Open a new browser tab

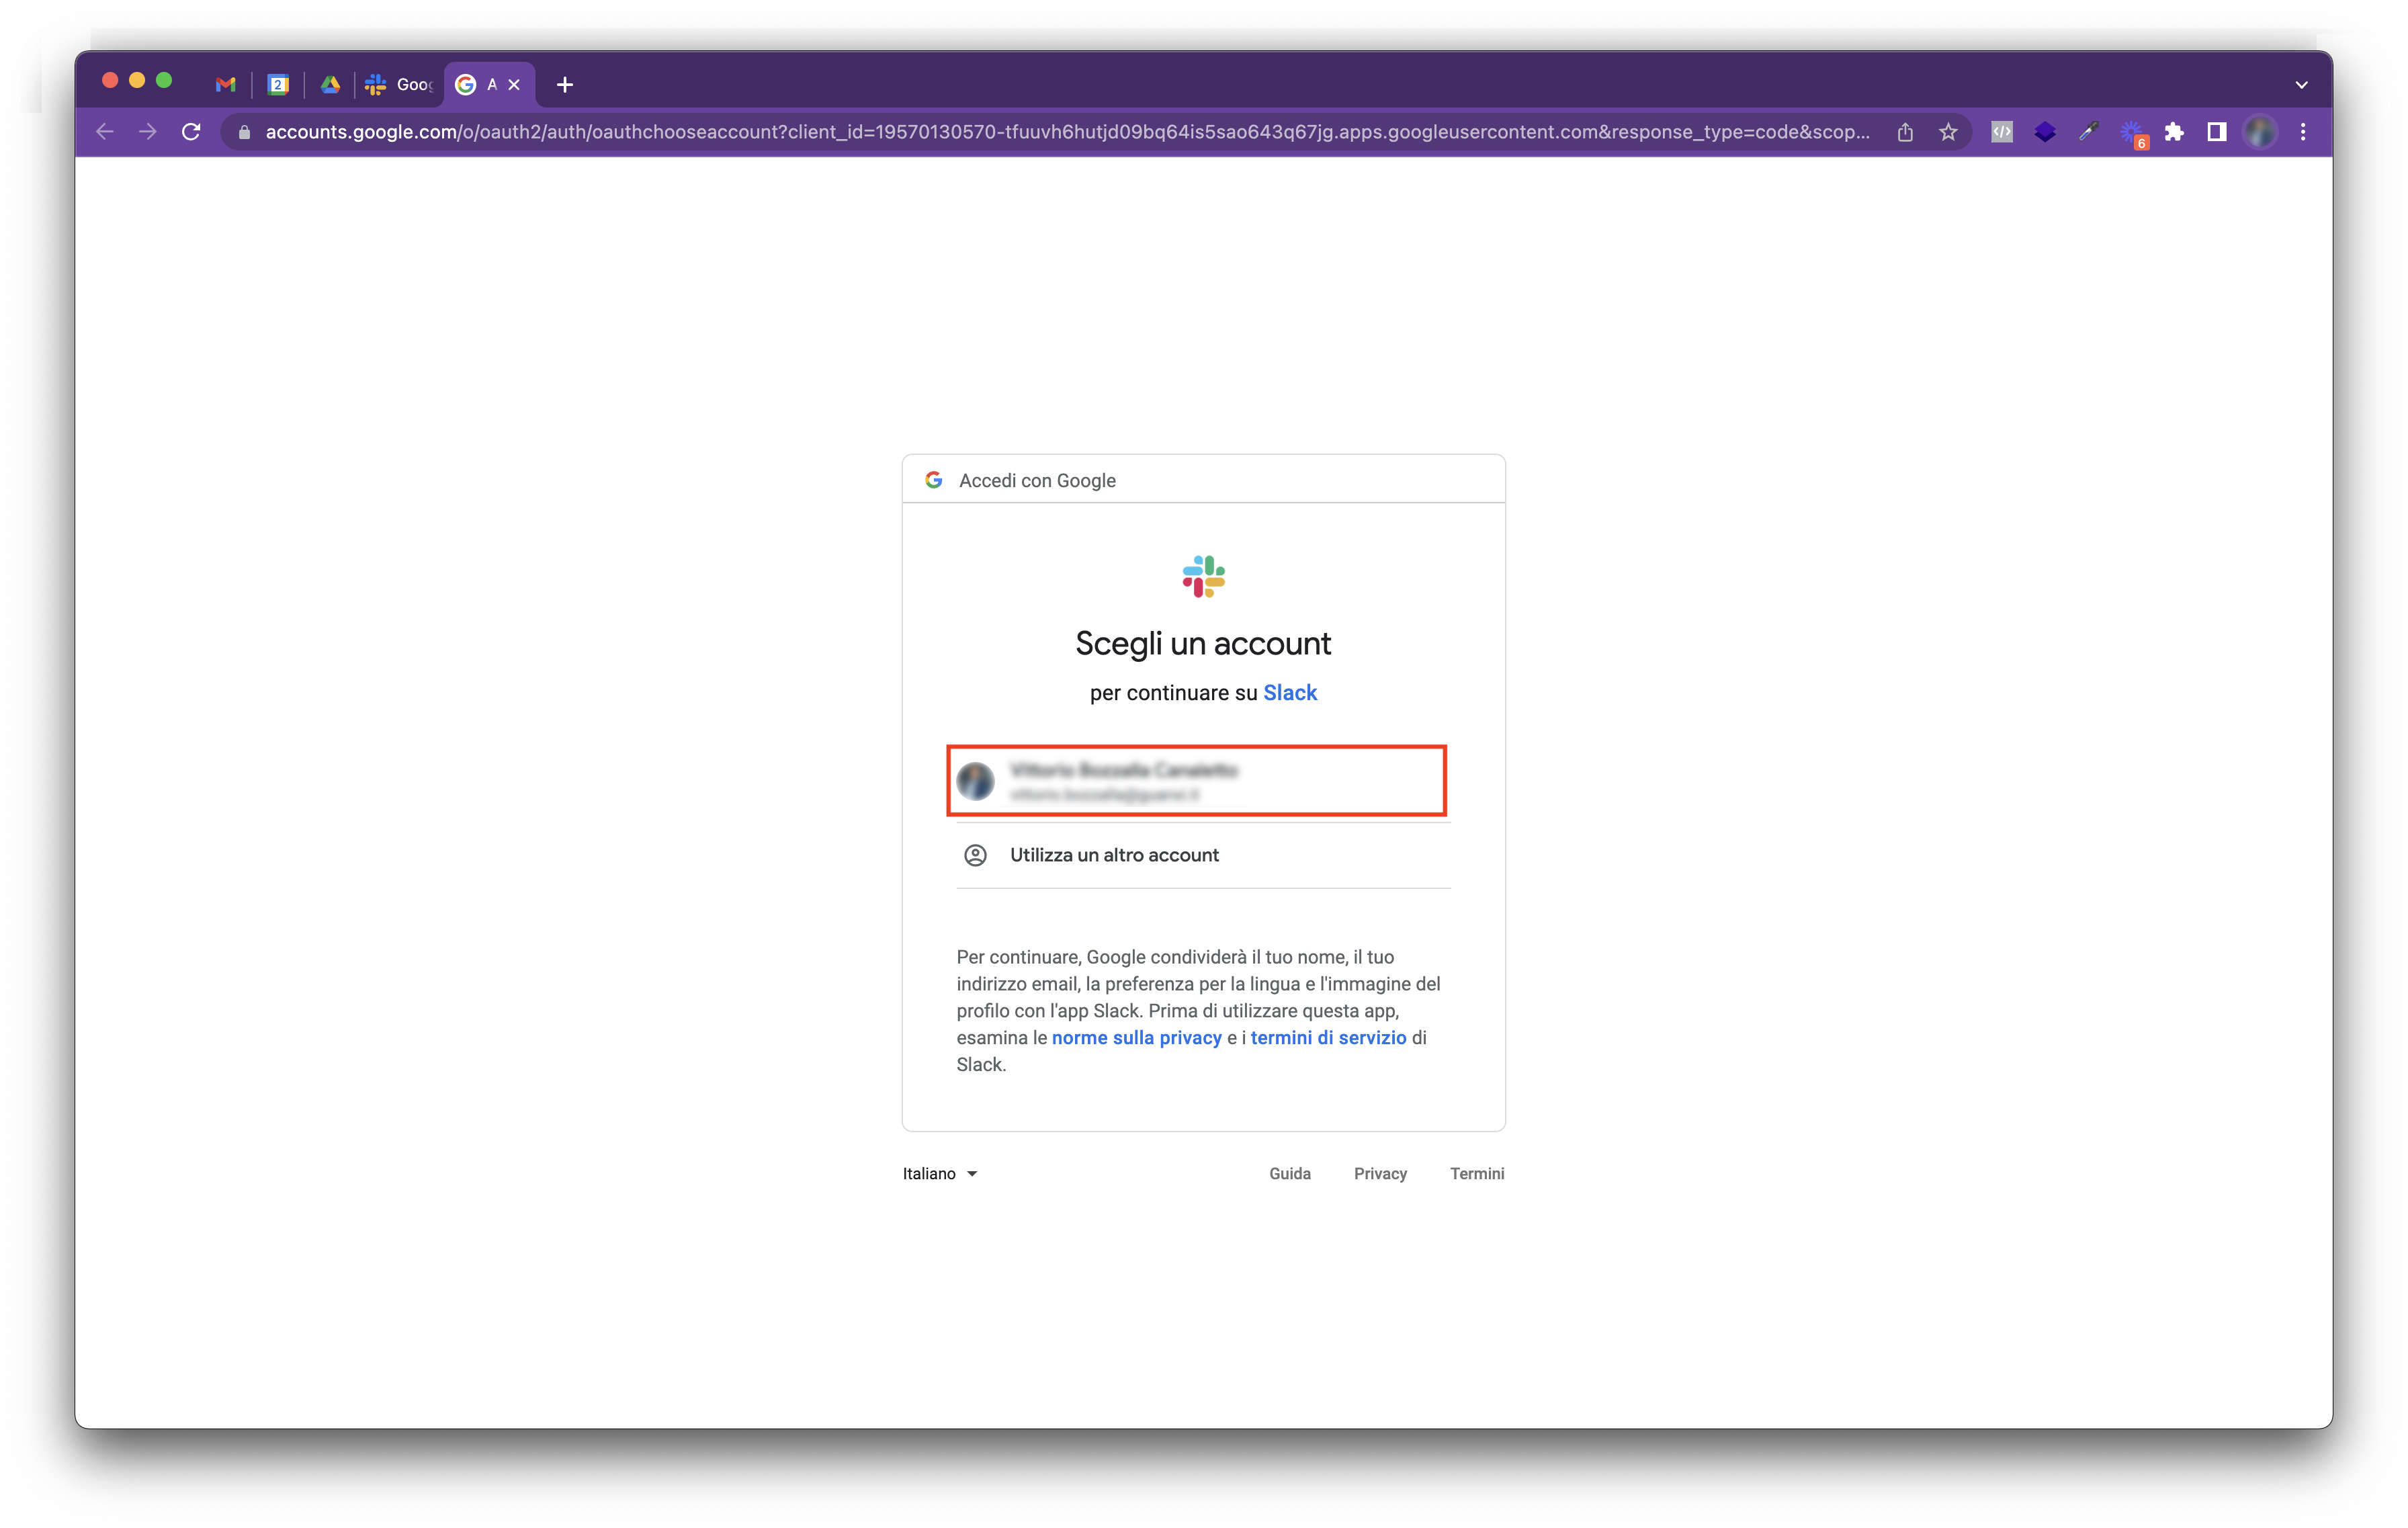click(x=565, y=85)
